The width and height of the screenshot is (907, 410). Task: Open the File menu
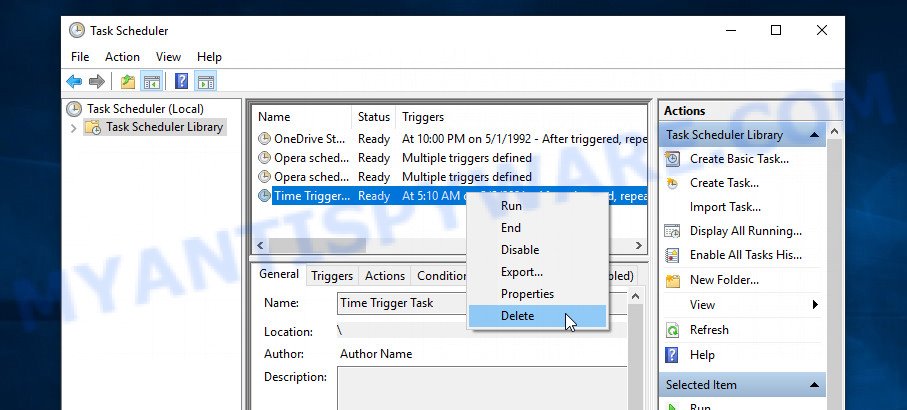[x=80, y=57]
